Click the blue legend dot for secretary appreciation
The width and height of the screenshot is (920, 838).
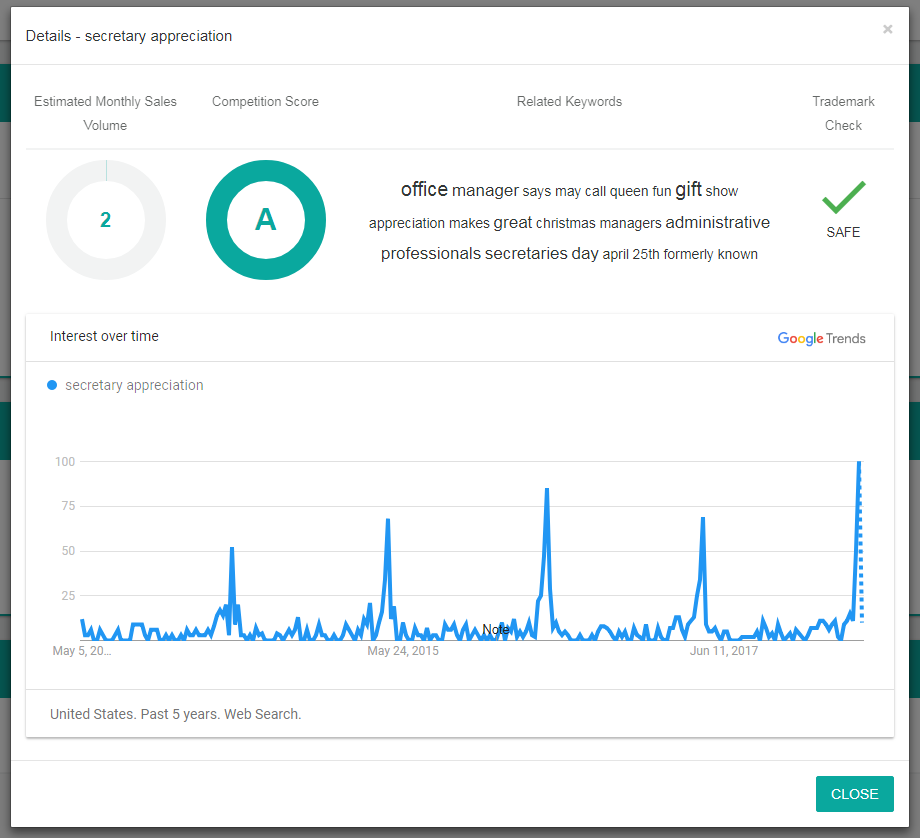click(x=52, y=386)
